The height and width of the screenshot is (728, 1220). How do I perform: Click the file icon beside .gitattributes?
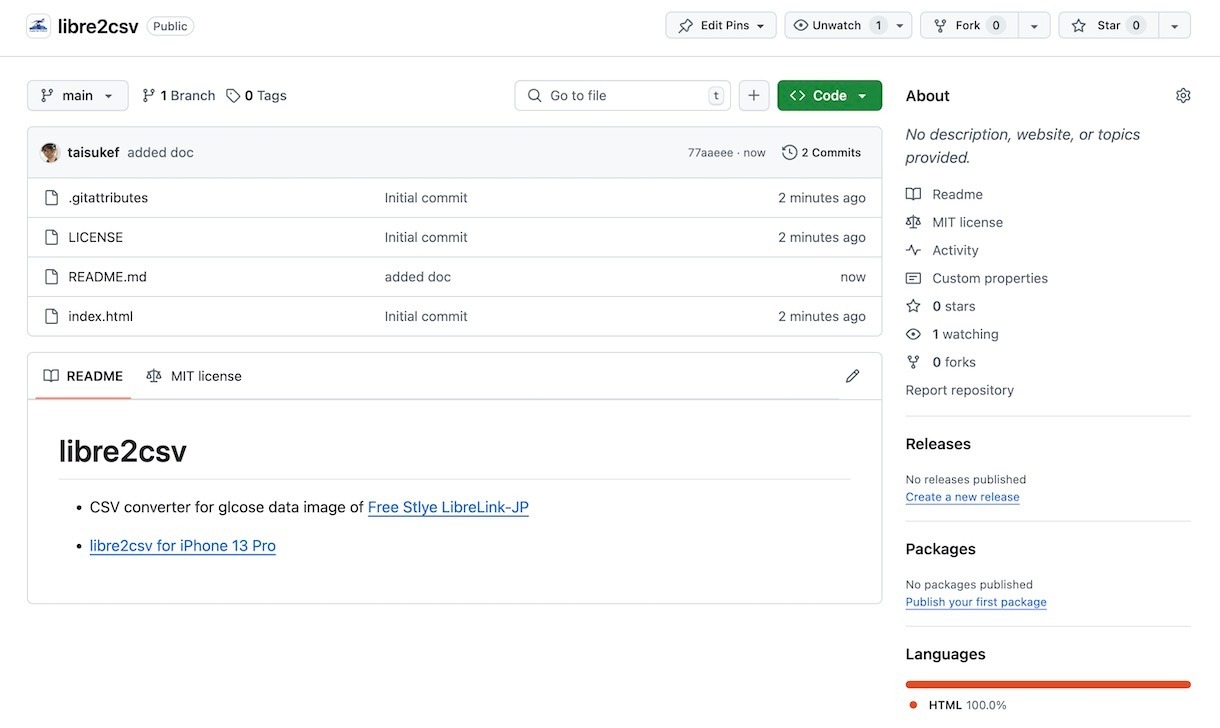[x=51, y=198]
